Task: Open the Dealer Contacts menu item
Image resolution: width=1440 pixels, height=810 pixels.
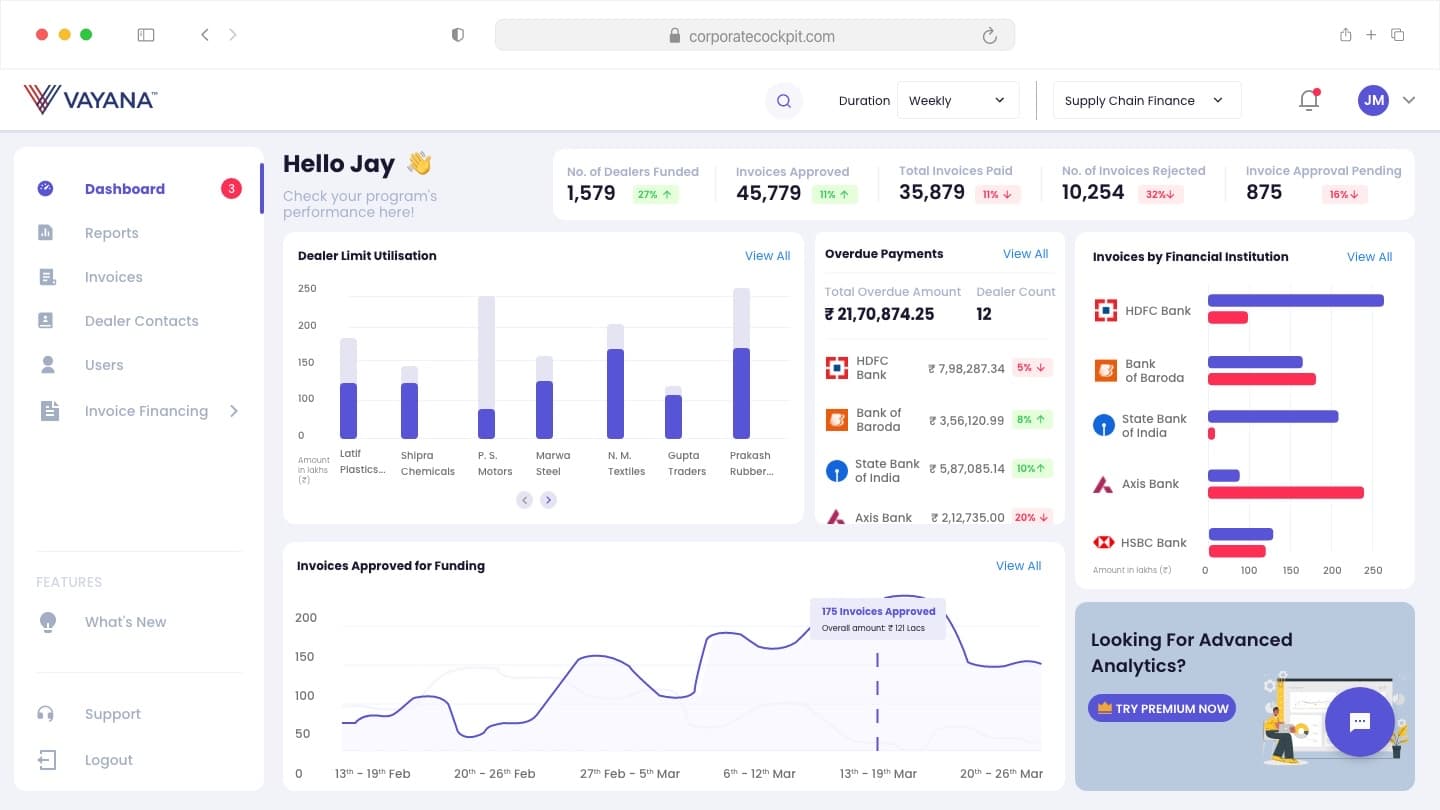Action: coord(142,321)
